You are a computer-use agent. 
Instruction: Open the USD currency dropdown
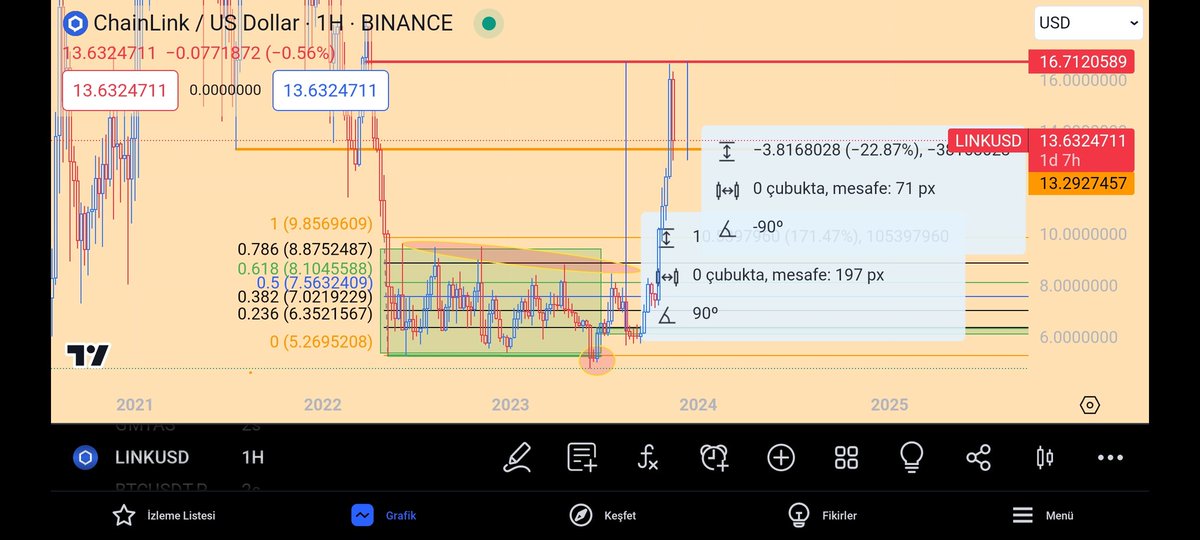coord(1089,22)
